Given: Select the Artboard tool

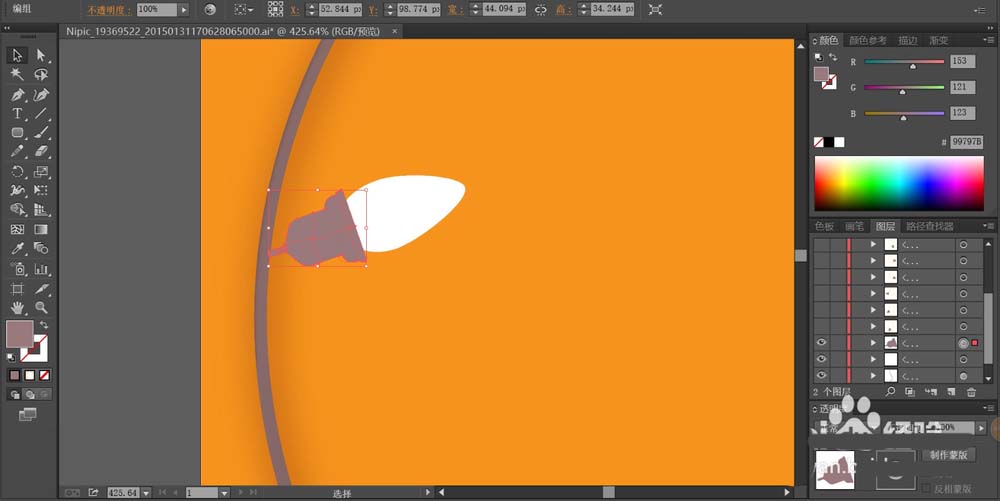Looking at the screenshot, I should (17, 289).
